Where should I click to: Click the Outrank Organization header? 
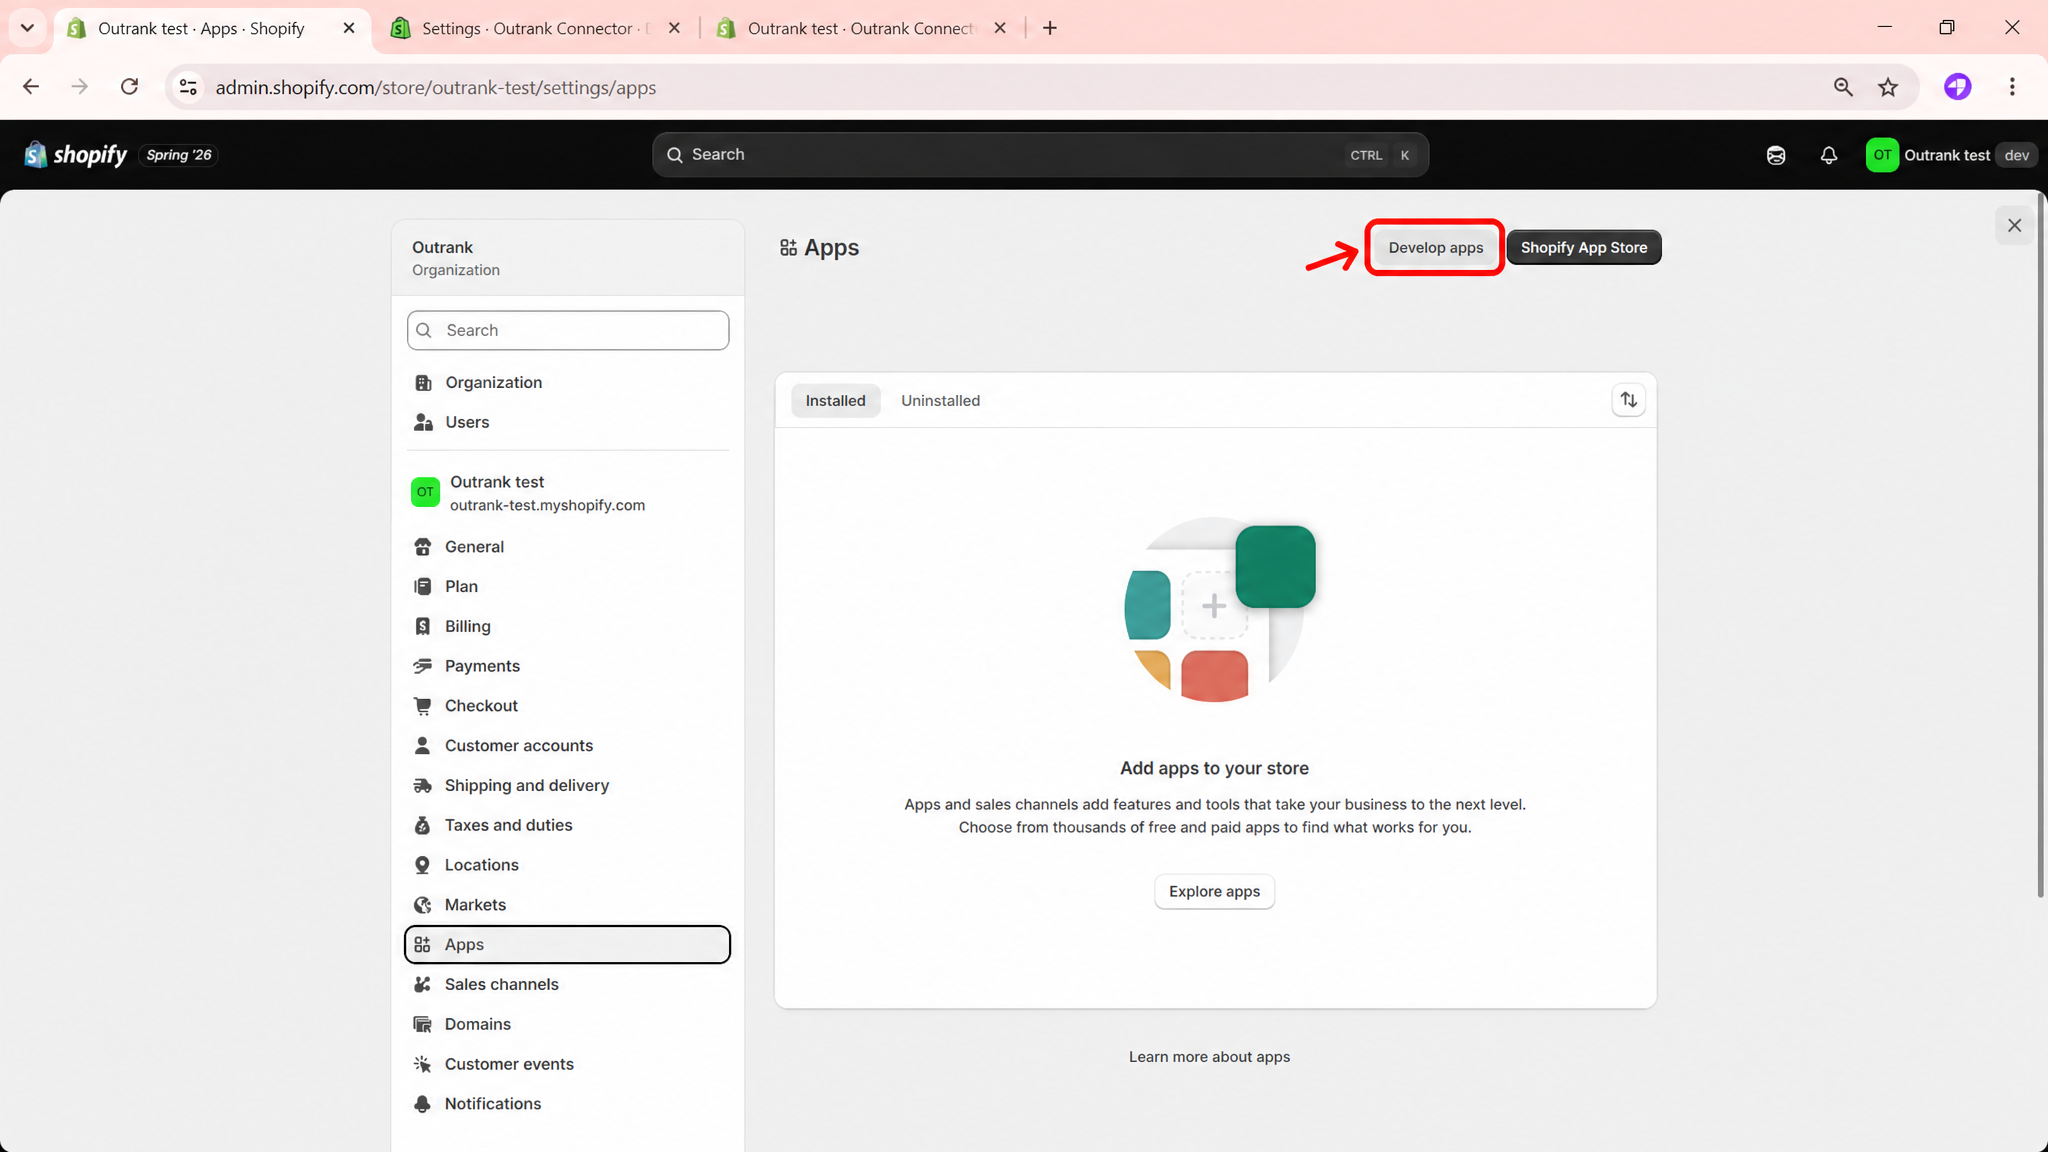pyautogui.click(x=567, y=258)
